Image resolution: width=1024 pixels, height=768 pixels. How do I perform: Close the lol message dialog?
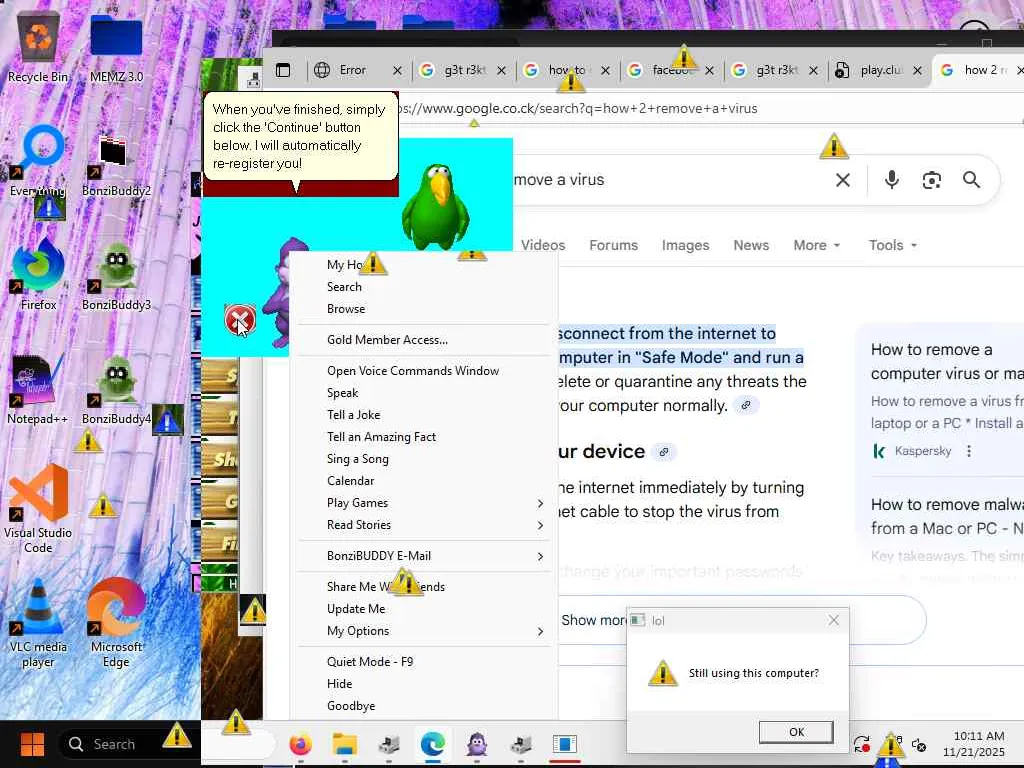[833, 620]
